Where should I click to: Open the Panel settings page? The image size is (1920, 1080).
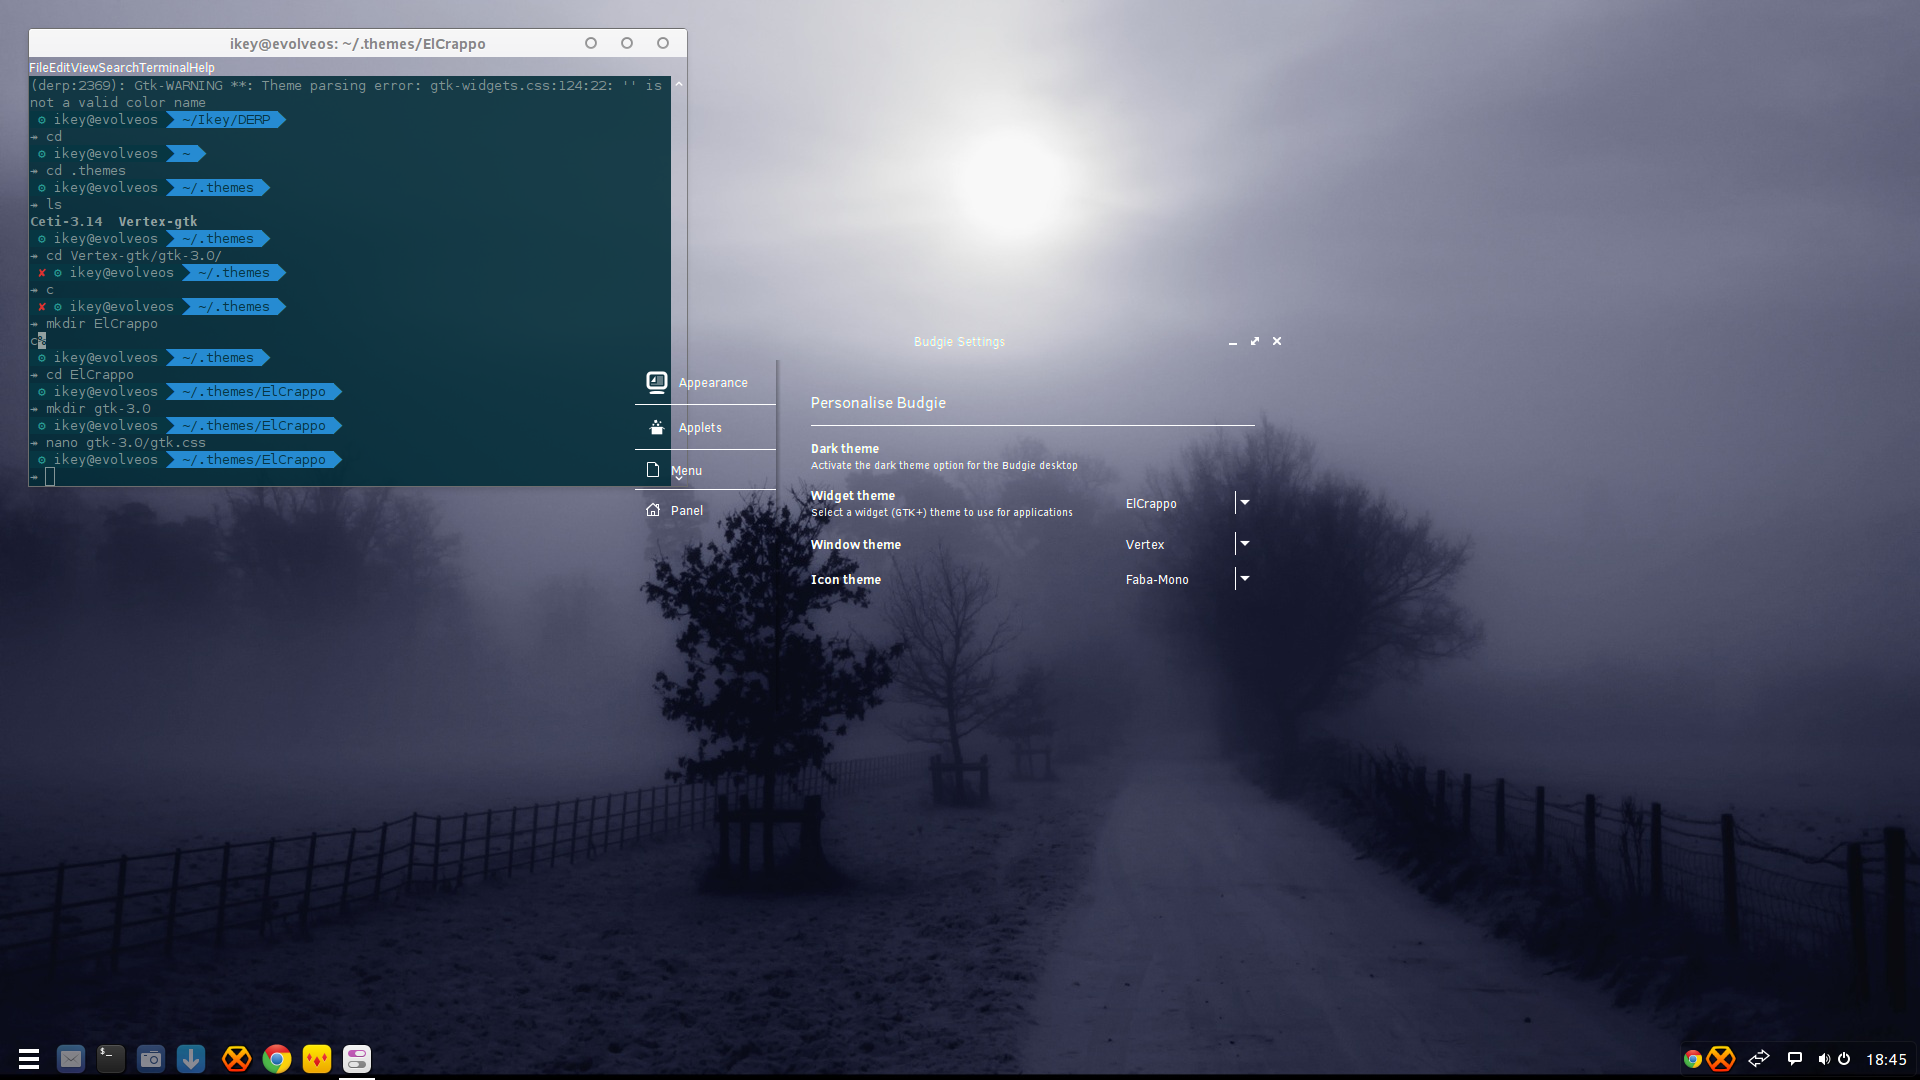click(x=705, y=510)
